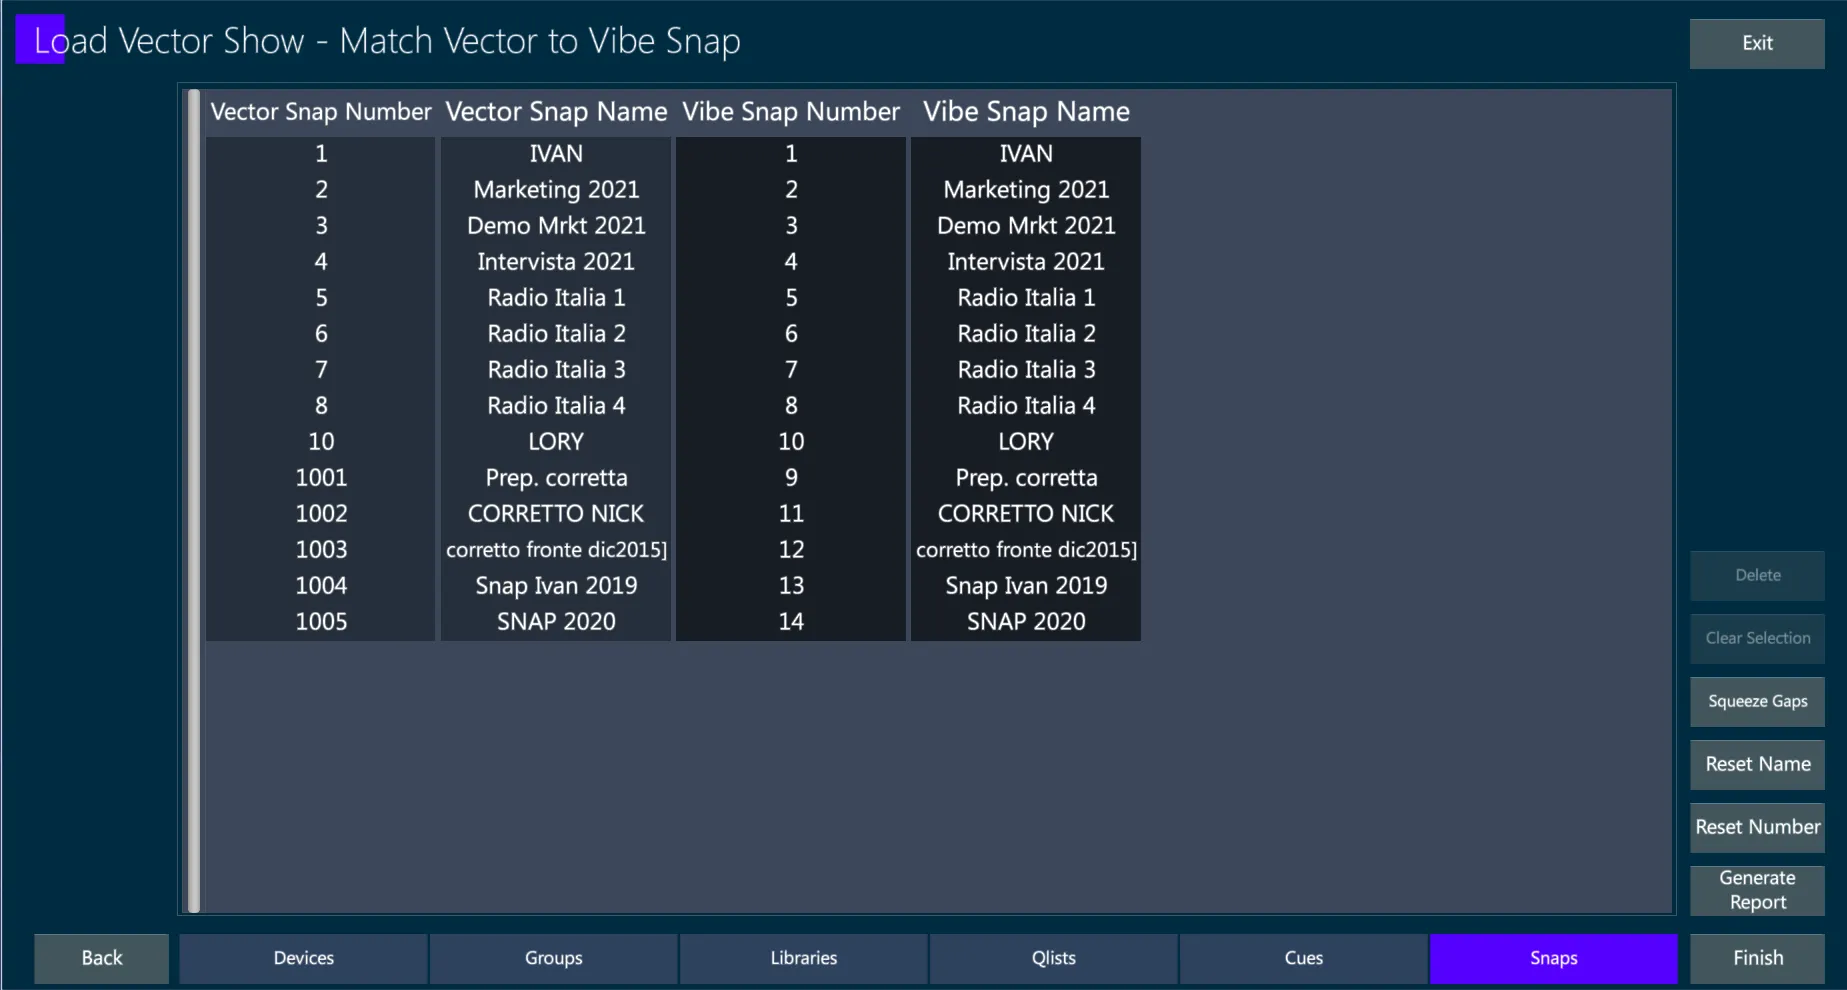
Task: Select Vector Snap Number 1001
Action: point(321,478)
